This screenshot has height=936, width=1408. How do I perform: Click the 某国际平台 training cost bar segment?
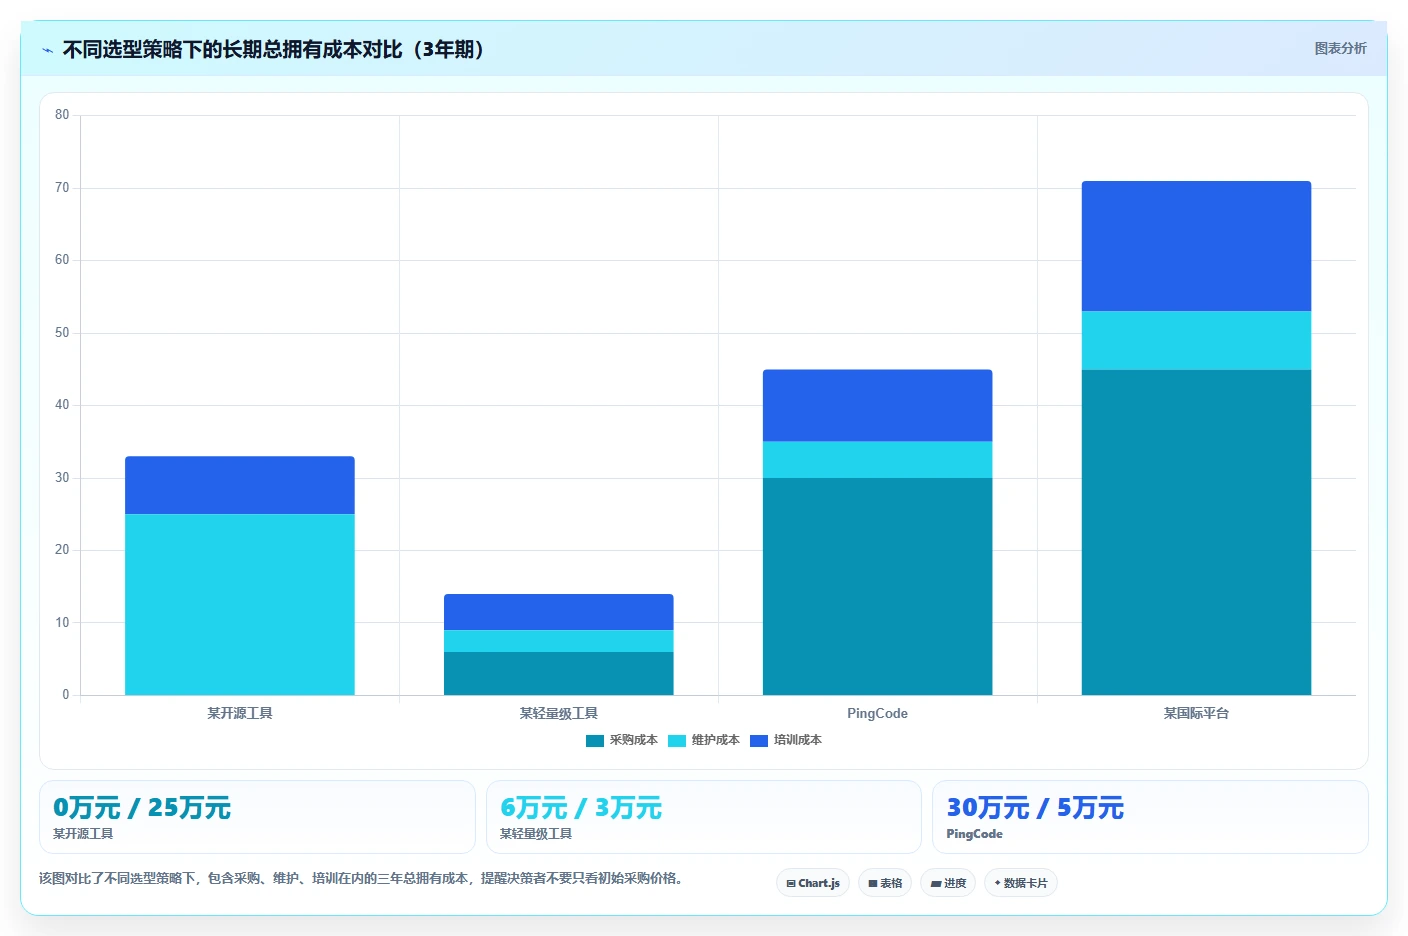1197,246
